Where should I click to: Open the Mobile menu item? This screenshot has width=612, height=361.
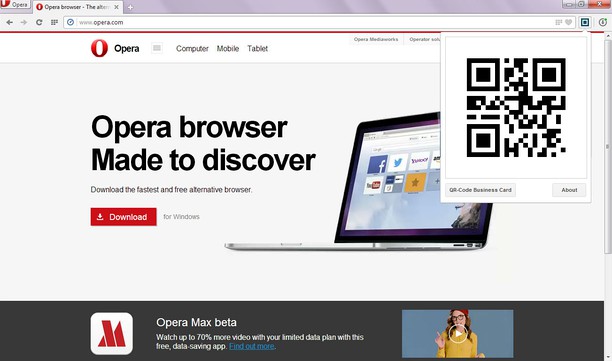pyautogui.click(x=228, y=48)
